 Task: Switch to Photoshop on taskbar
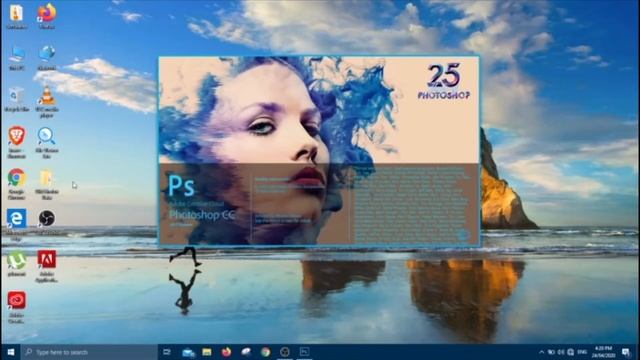point(304,352)
